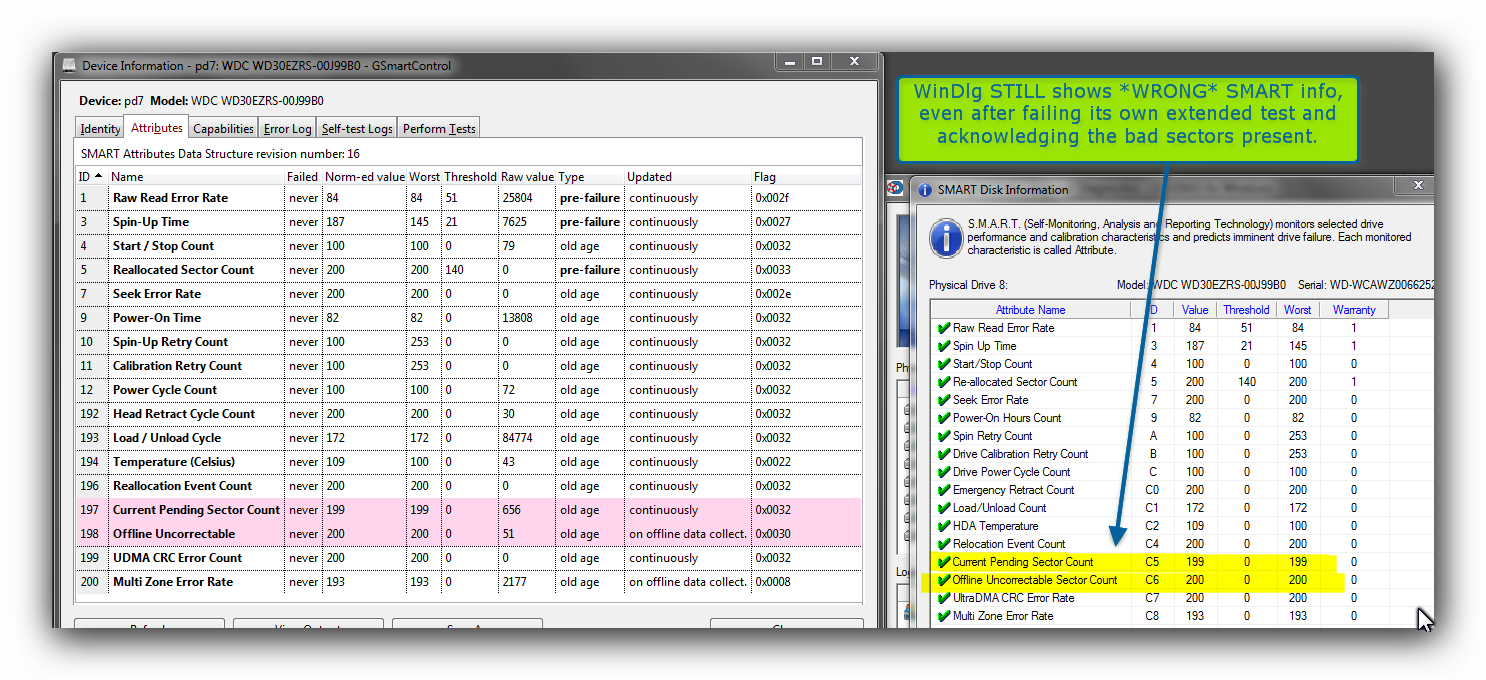This screenshot has width=1486, height=680.
Task: Click large blue info icon in SMART dialog
Action: [x=946, y=238]
